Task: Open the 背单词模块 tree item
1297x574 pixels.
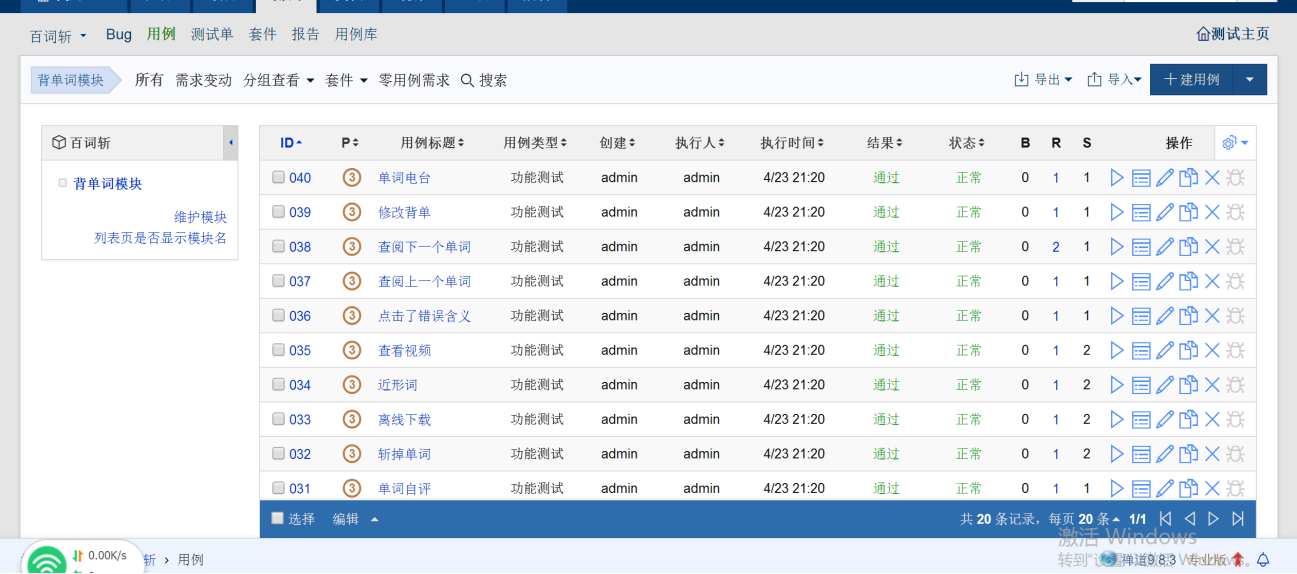Action: pyautogui.click(x=108, y=184)
